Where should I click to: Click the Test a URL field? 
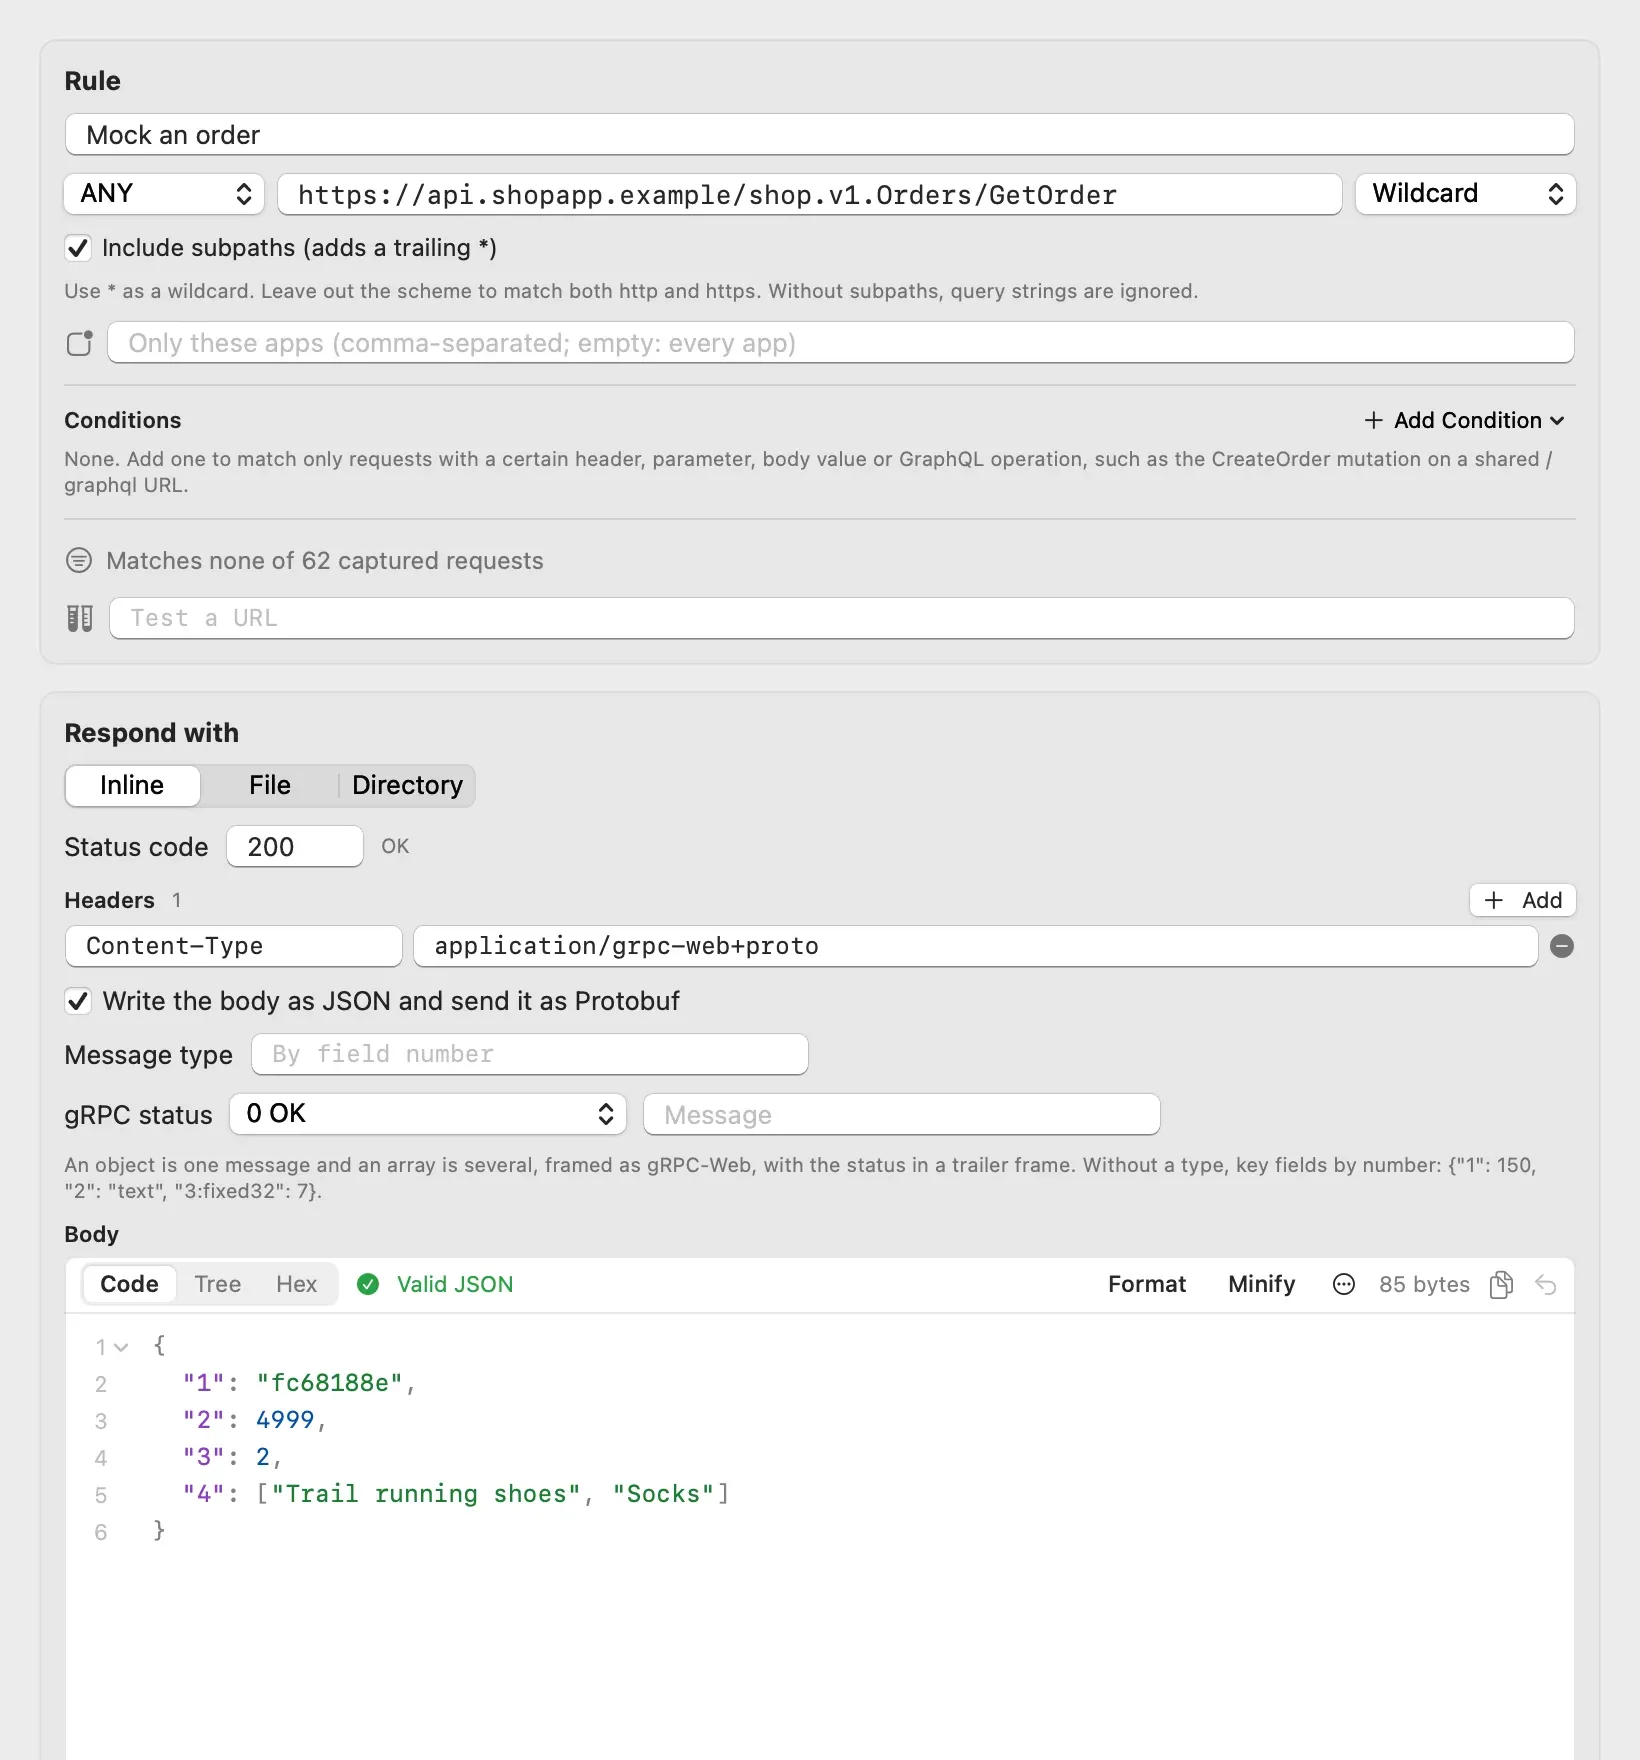[x=842, y=618]
